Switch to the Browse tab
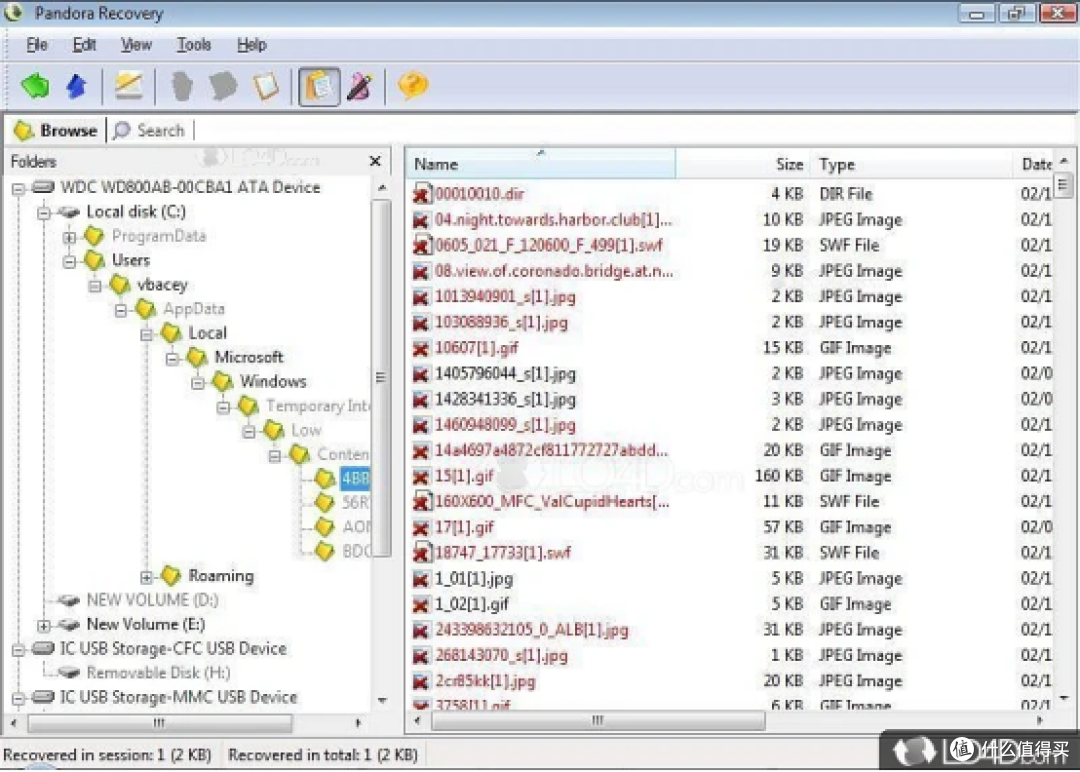Viewport: 1080px width, 772px height. (56, 130)
